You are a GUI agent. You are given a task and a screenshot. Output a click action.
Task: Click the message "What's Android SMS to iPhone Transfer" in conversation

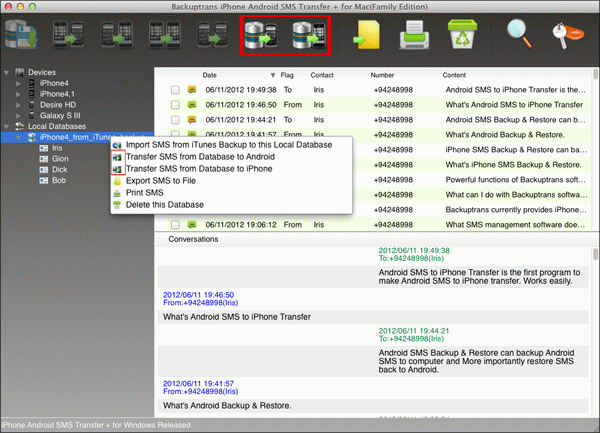pos(237,317)
